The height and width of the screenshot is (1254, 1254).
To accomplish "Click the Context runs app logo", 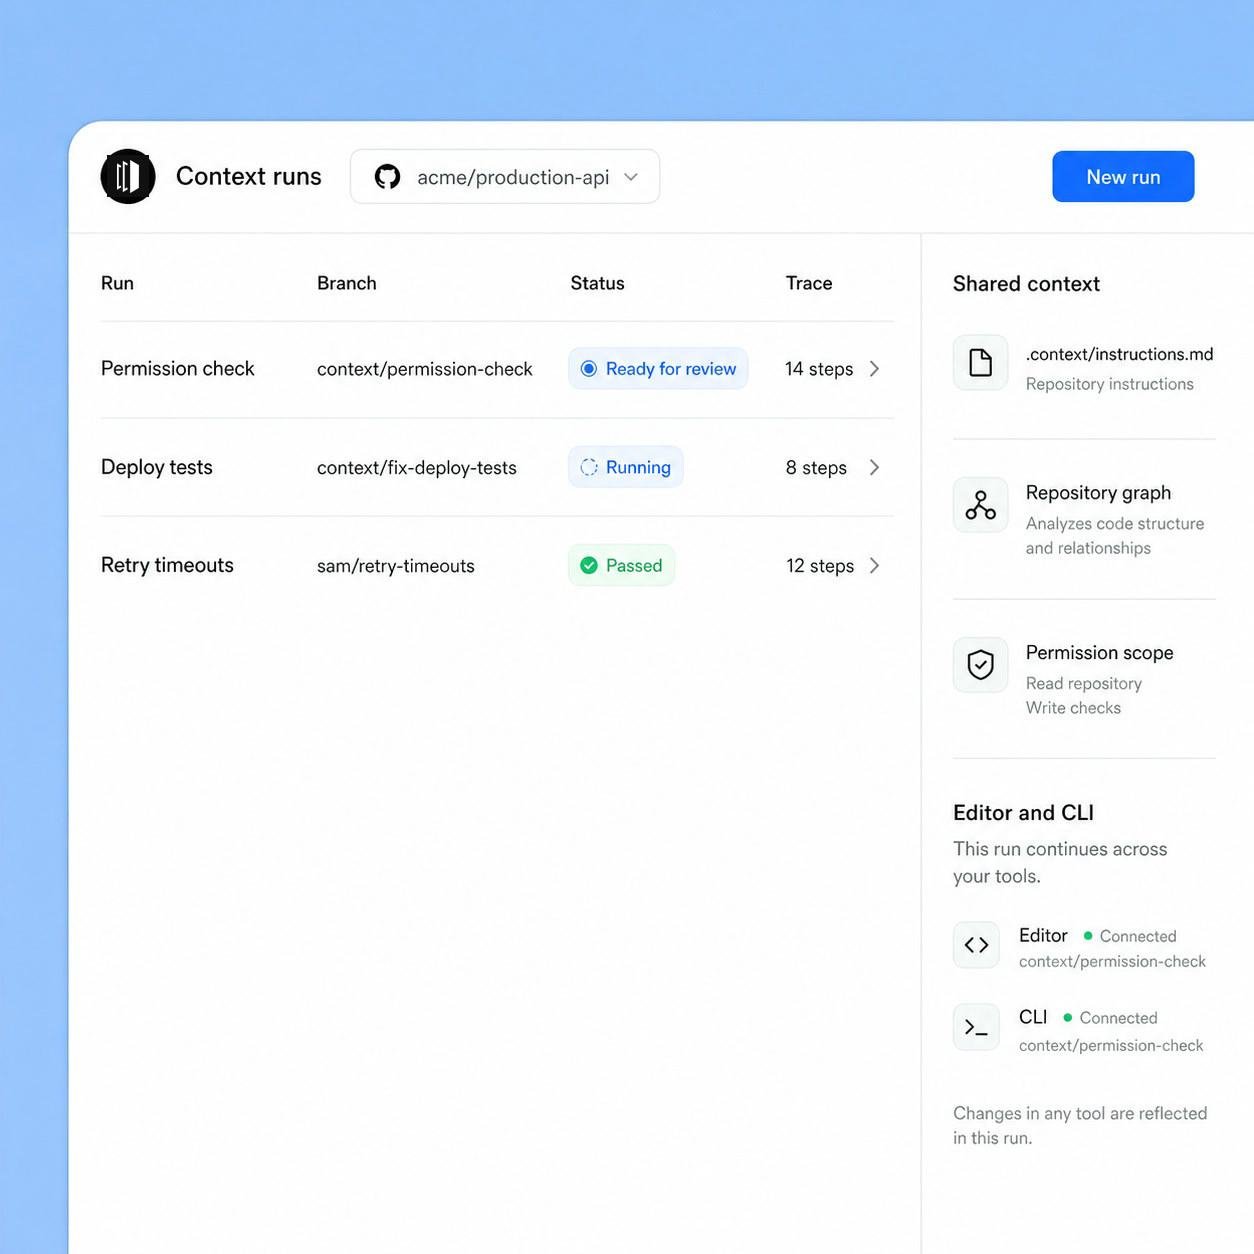I will coord(128,176).
